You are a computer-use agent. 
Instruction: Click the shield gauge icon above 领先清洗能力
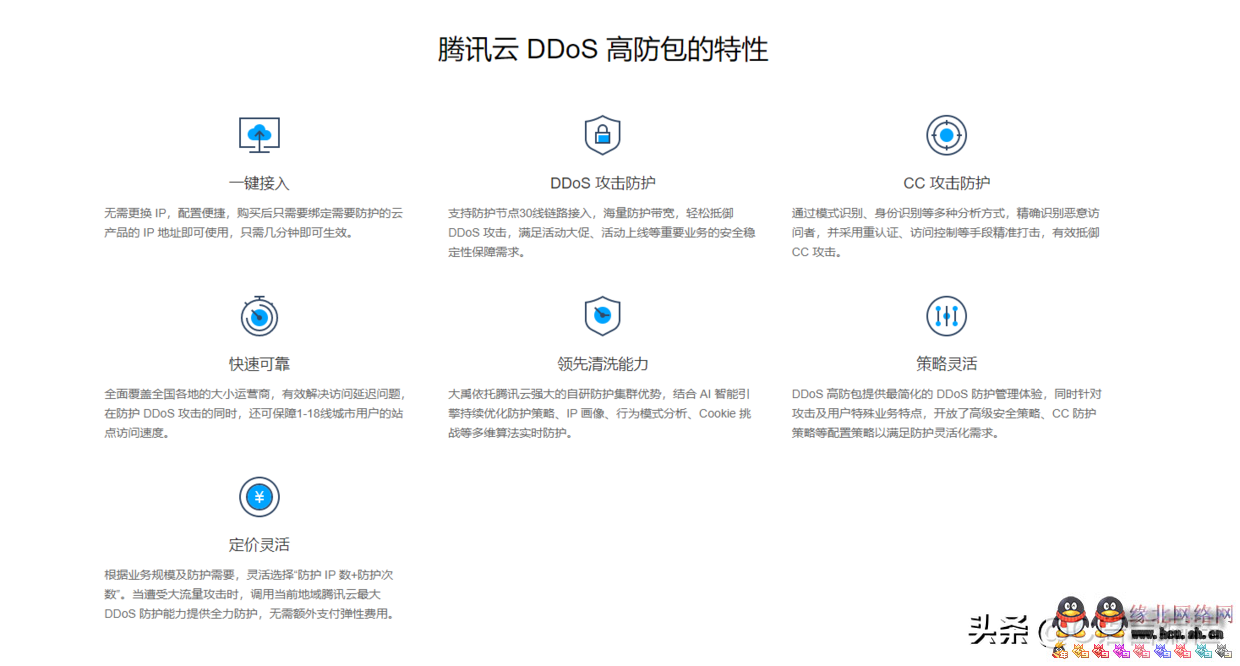[x=602, y=316]
